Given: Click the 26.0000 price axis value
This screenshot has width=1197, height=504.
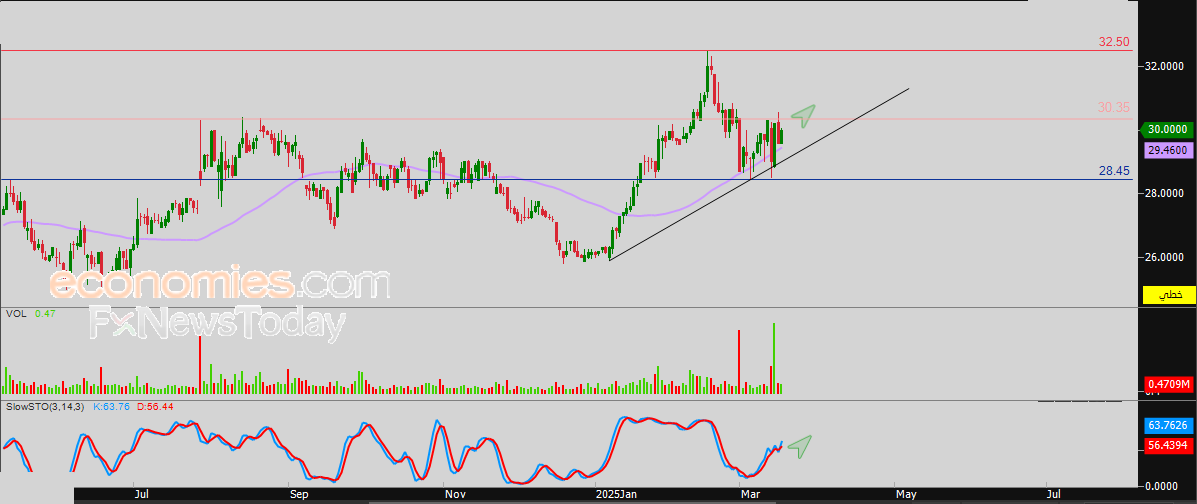Looking at the screenshot, I should [1166, 258].
